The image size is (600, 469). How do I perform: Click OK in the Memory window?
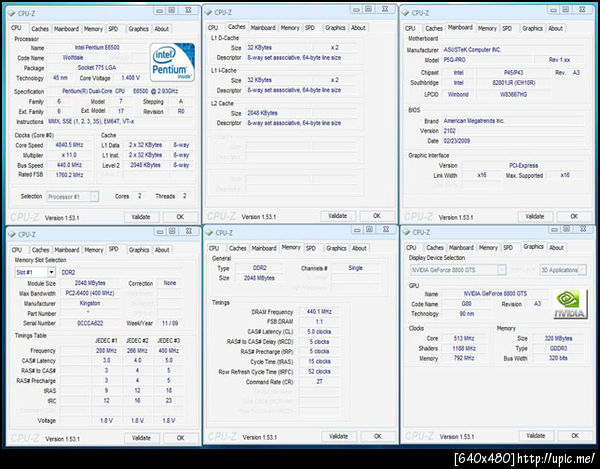(378, 436)
